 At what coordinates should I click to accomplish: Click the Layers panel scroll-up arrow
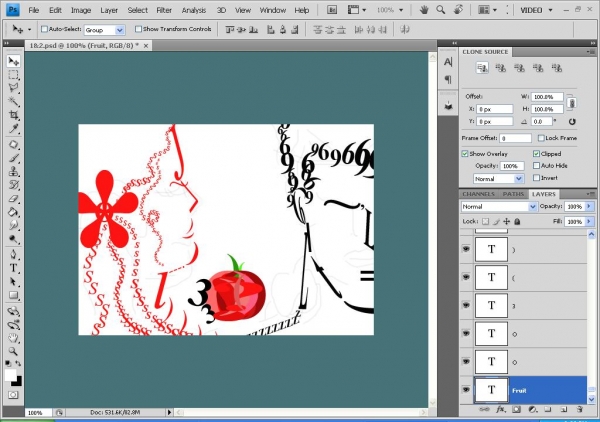coord(591,234)
